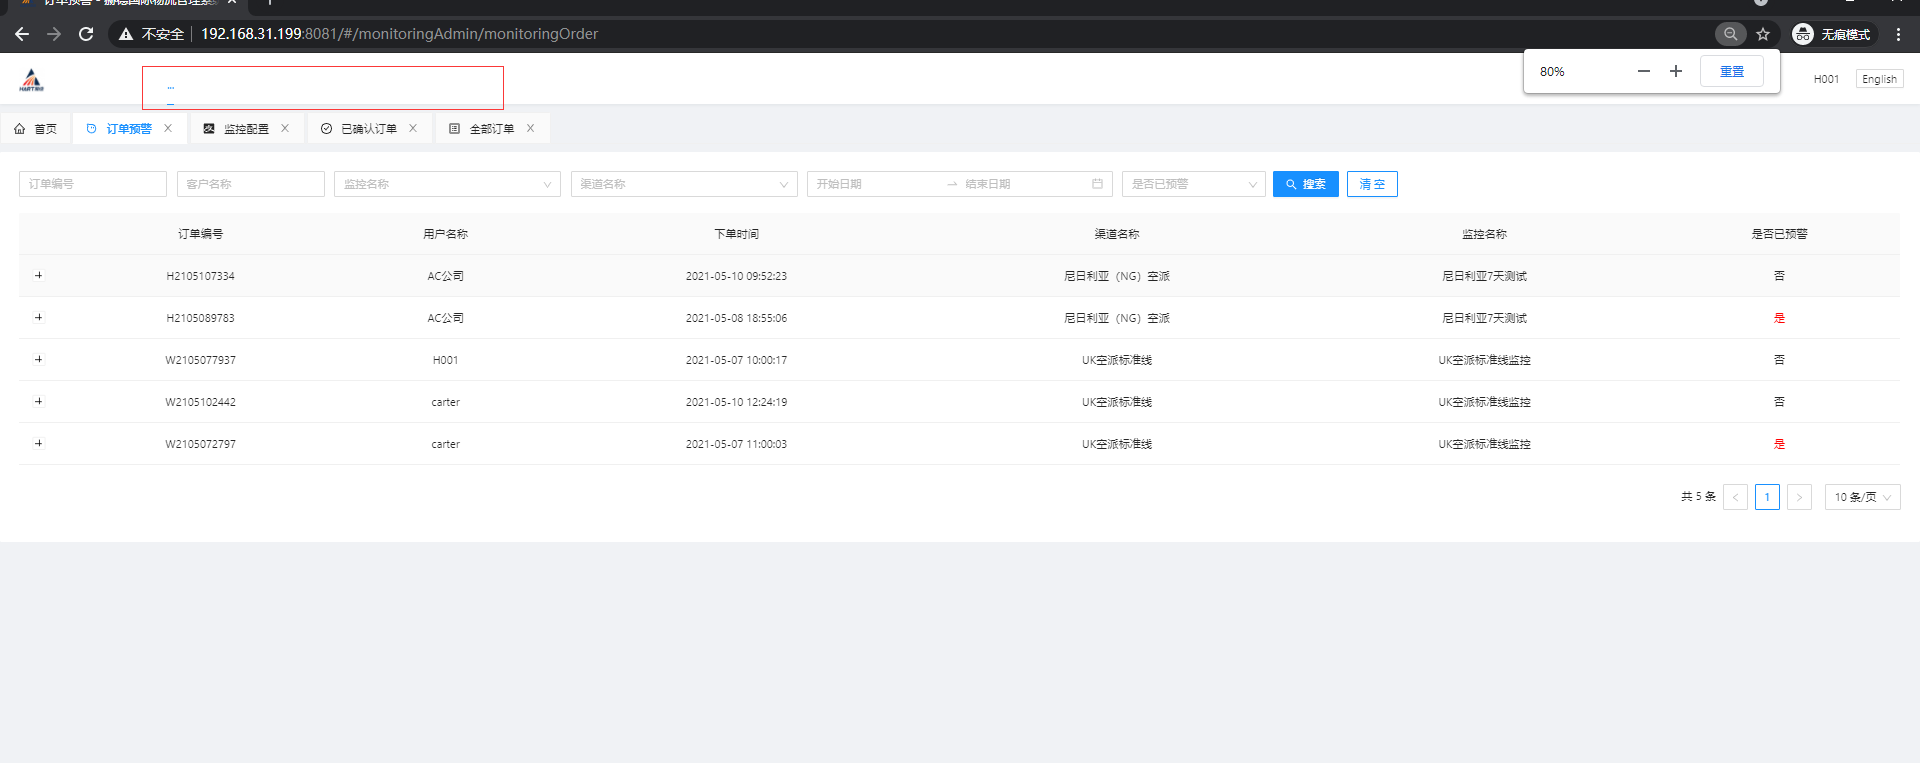Image resolution: width=1920 pixels, height=763 pixels.
Task: Increase zoom with the plus icon
Action: tap(1676, 71)
